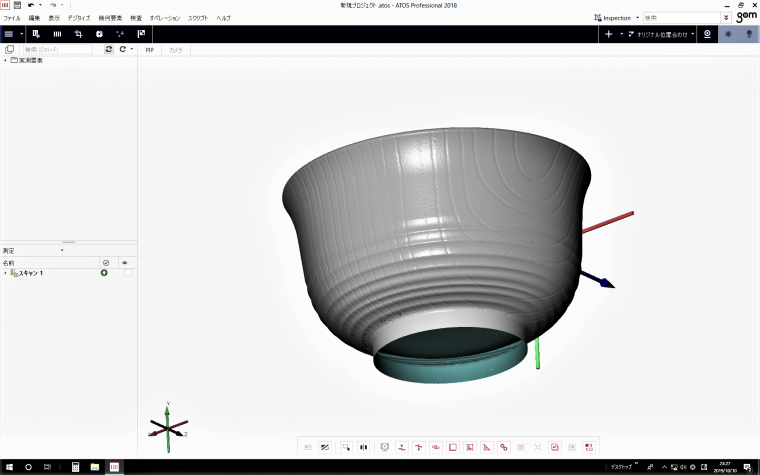Click the camera view icon in top-right toolbar

point(708,34)
